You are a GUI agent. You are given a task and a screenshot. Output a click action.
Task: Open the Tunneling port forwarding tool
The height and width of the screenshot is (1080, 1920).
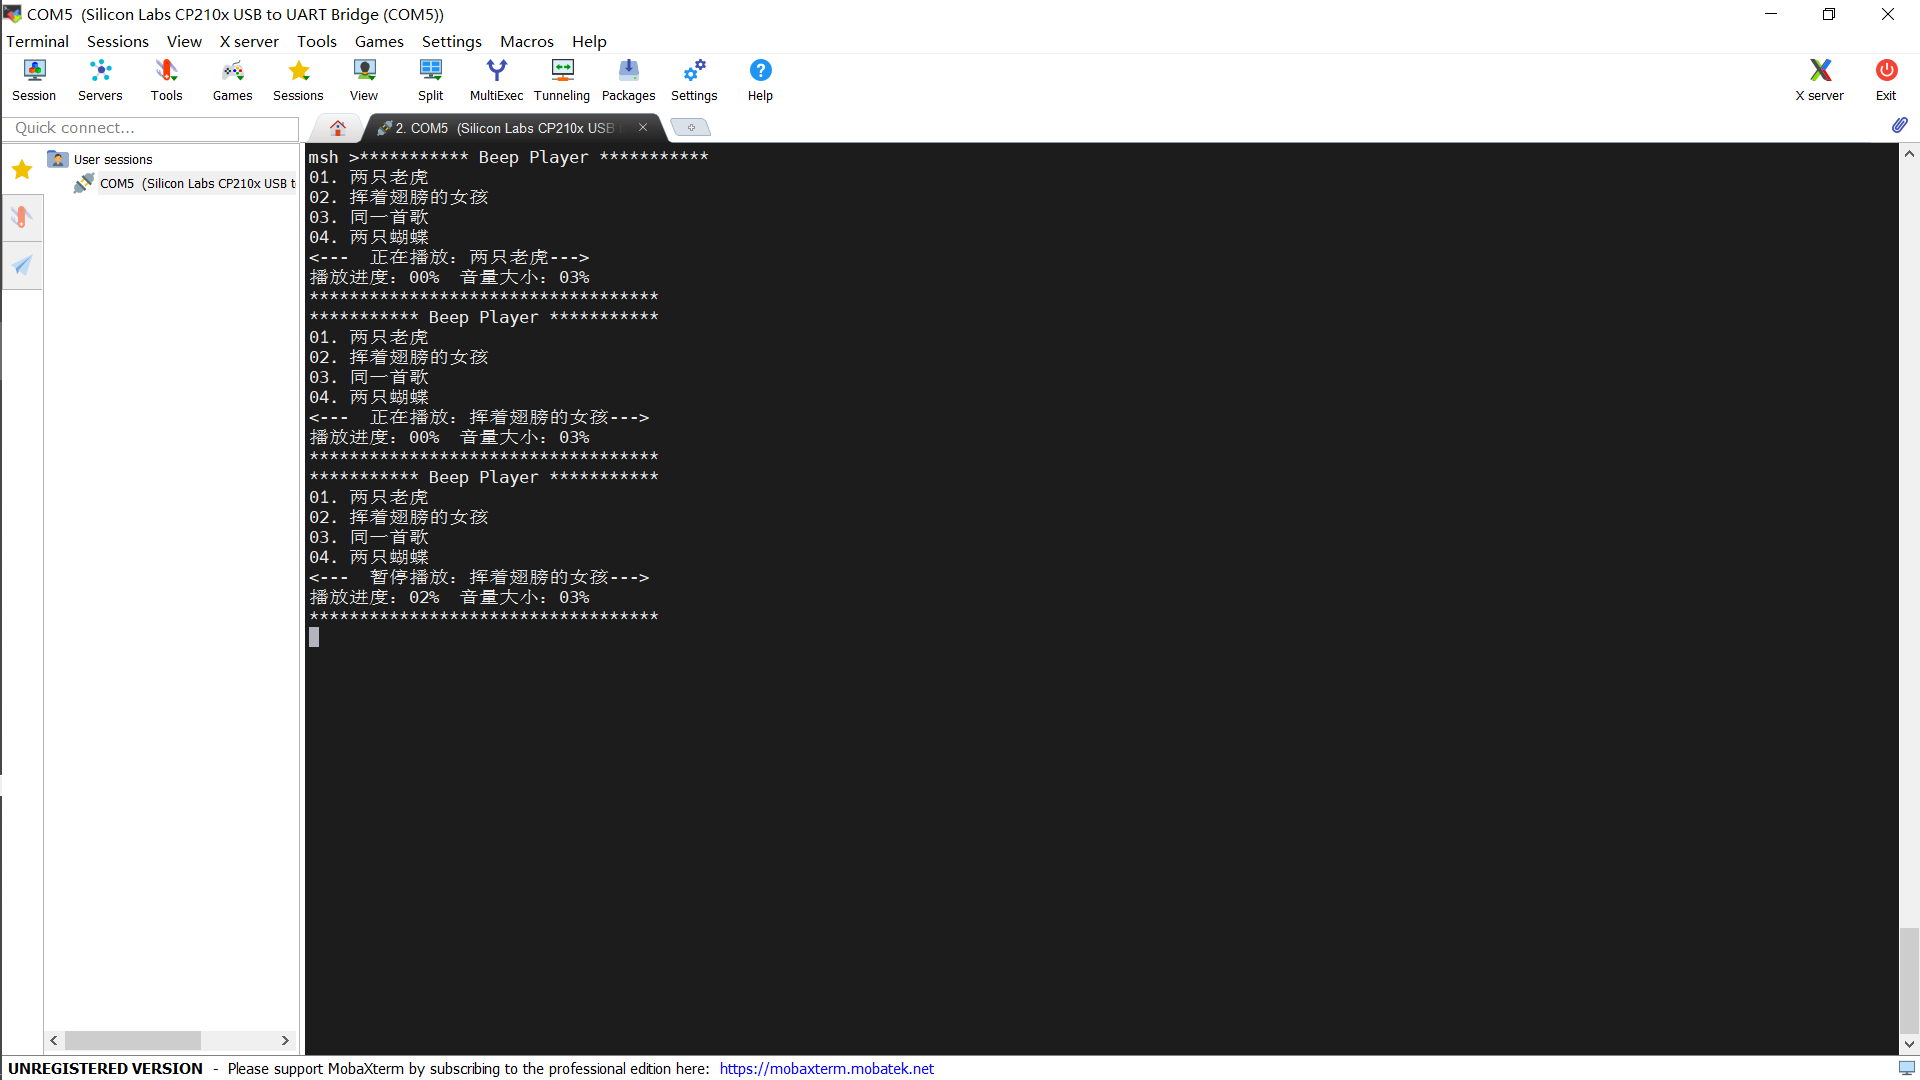click(561, 80)
